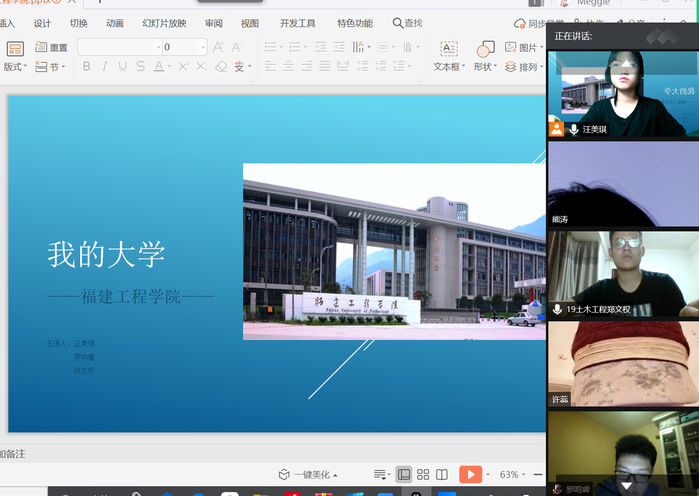Image resolution: width=699 pixels, height=496 pixels.
Task: Select the 我的大学 slide title
Action: [x=107, y=254]
